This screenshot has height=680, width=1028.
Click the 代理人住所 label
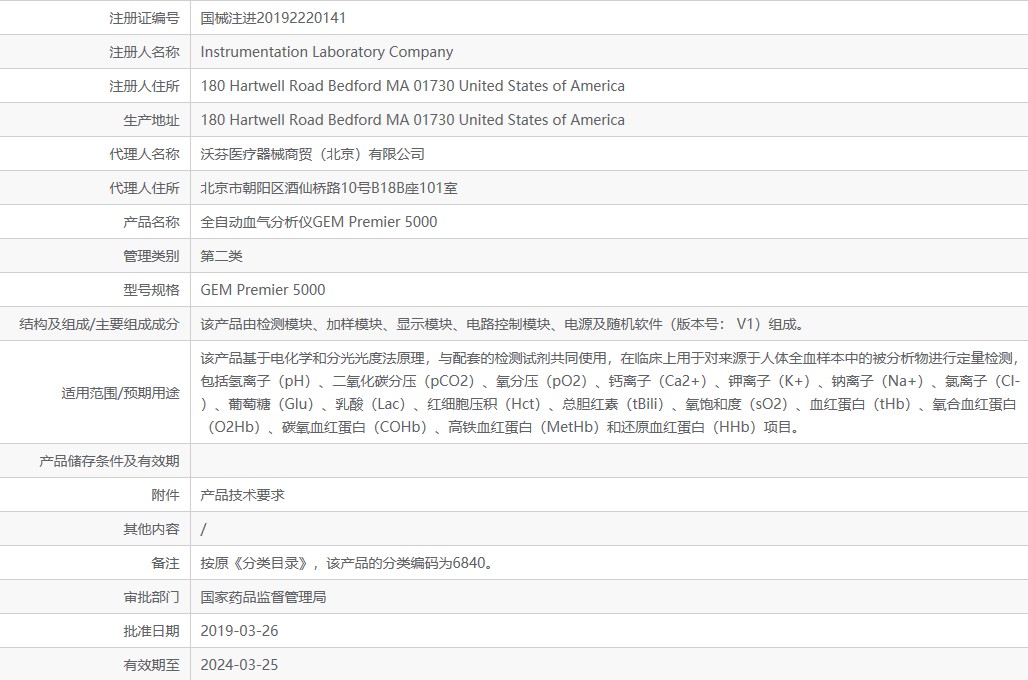[144, 188]
